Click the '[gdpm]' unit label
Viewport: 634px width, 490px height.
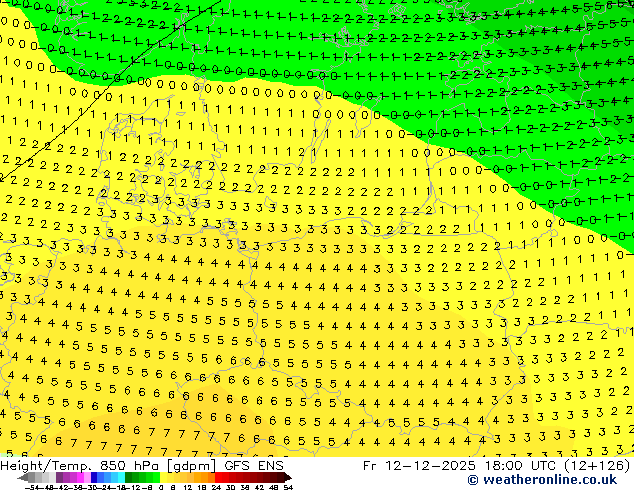(x=191, y=467)
